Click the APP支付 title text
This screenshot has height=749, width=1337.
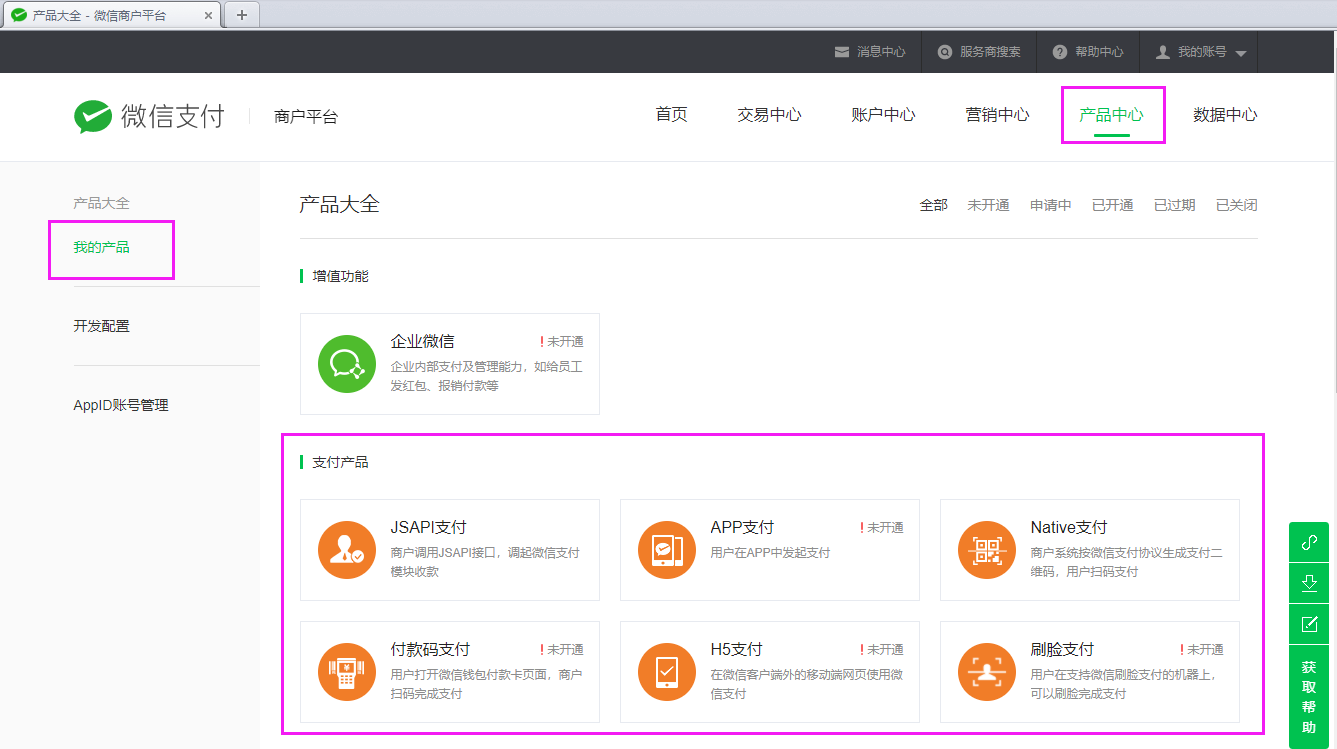pos(742,527)
